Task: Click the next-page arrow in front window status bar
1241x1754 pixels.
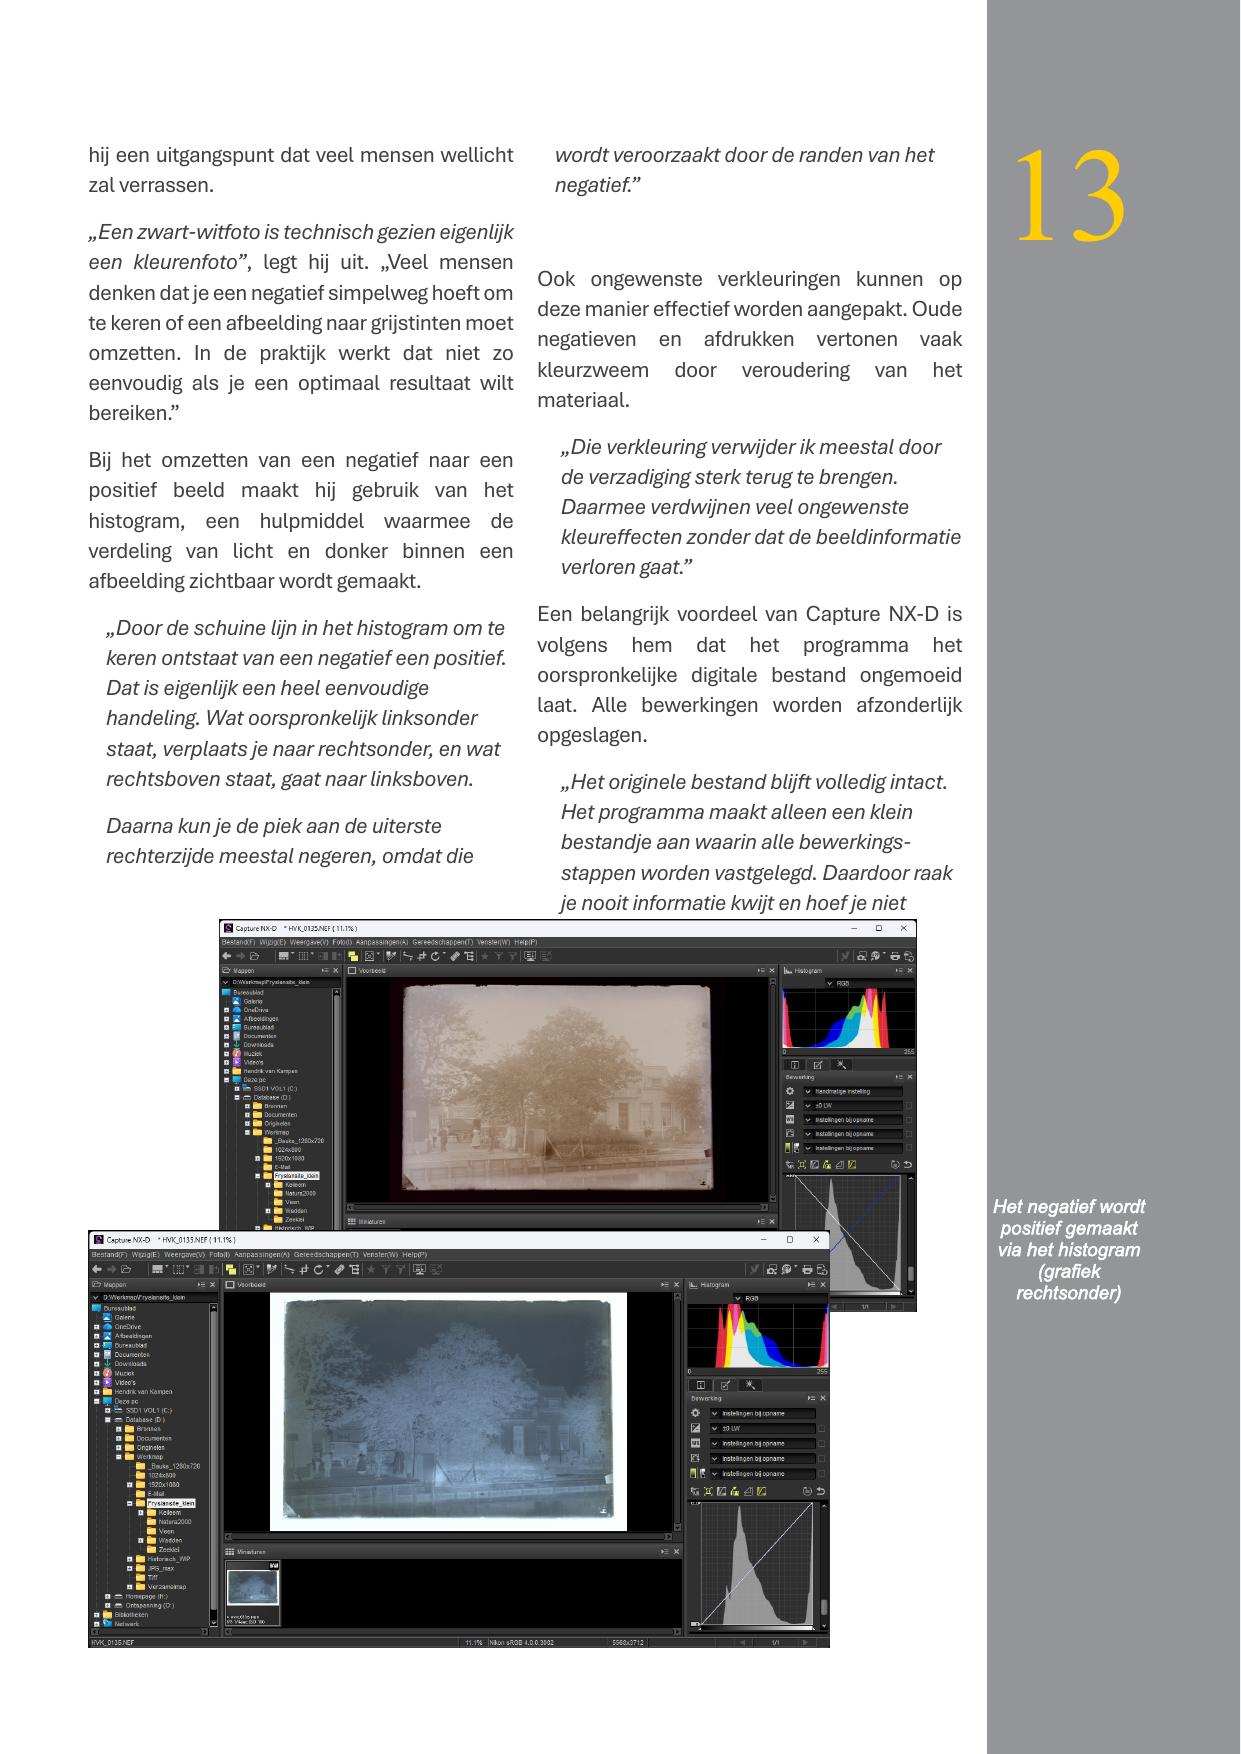Action: coord(807,1642)
